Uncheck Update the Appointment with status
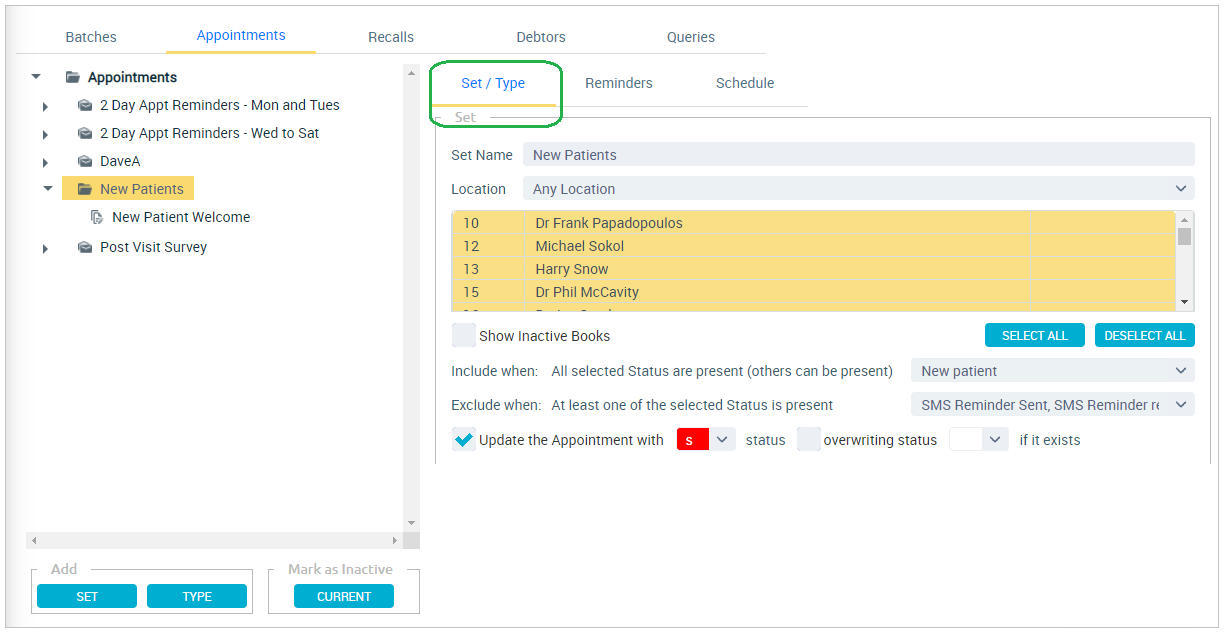 pos(464,439)
